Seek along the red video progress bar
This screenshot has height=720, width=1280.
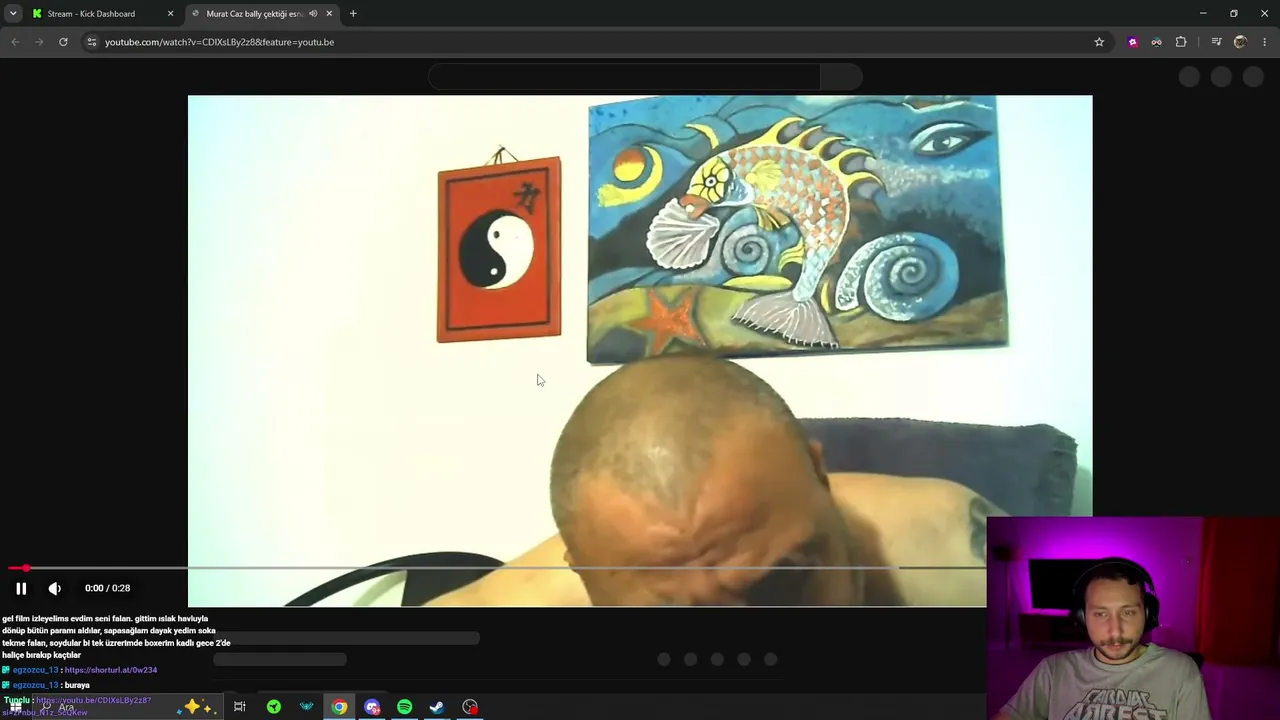[x=497, y=568]
